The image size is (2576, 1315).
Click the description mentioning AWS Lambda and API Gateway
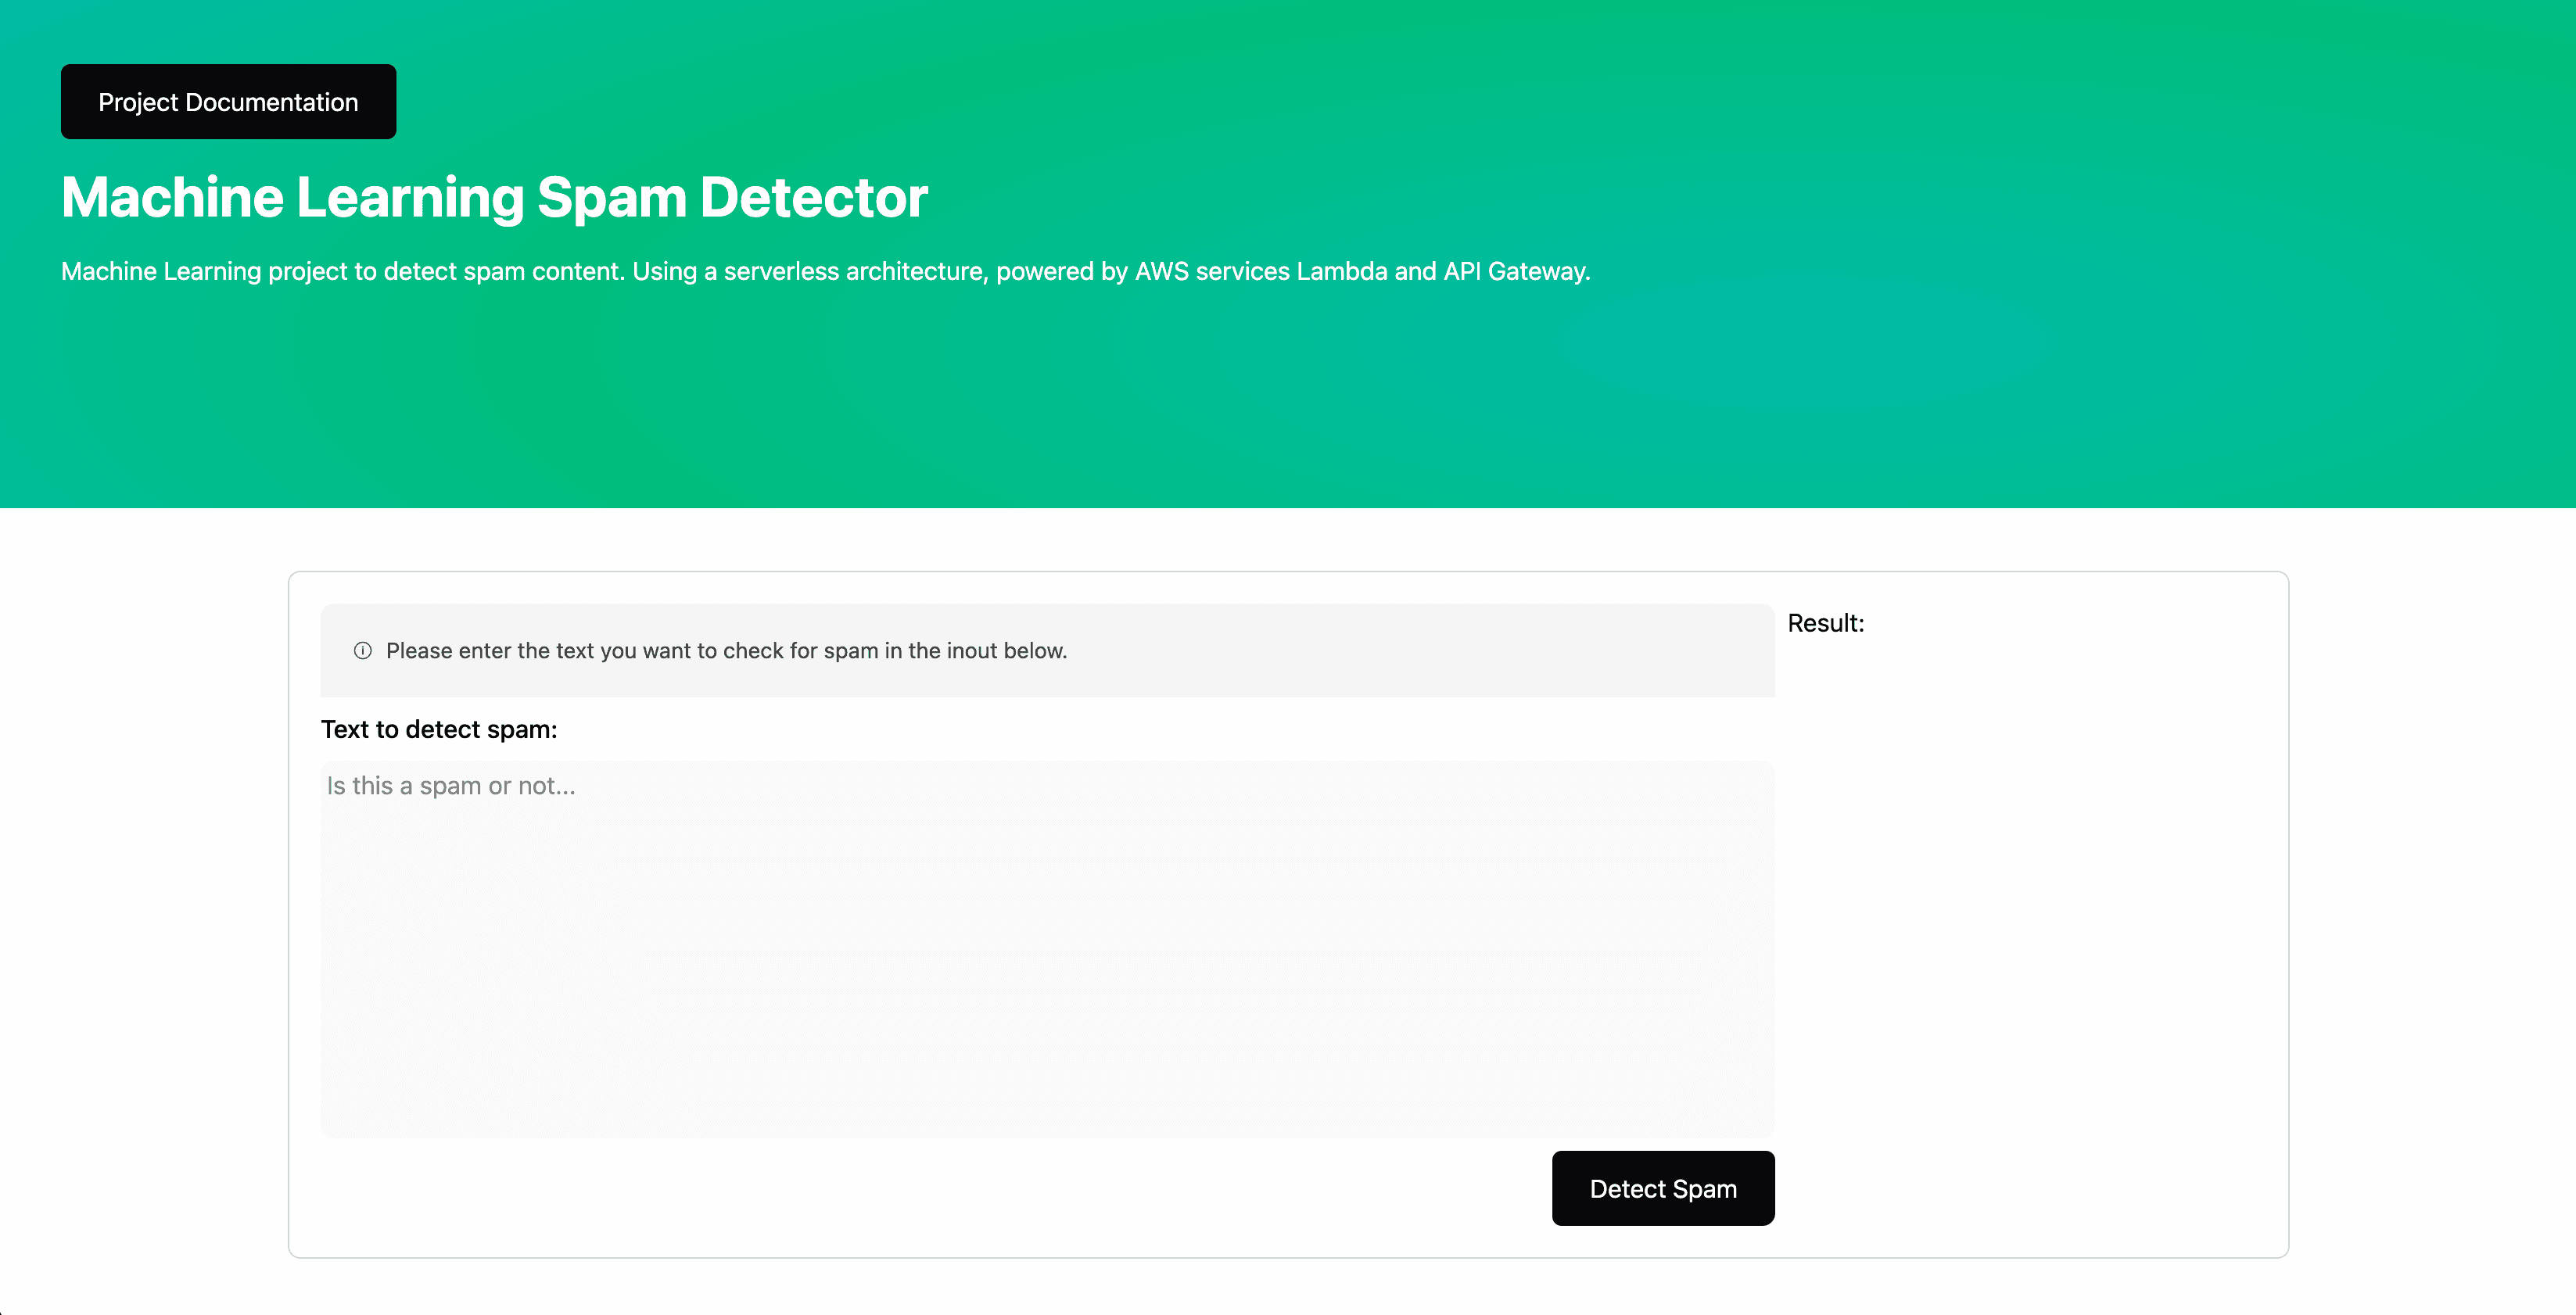tap(826, 271)
